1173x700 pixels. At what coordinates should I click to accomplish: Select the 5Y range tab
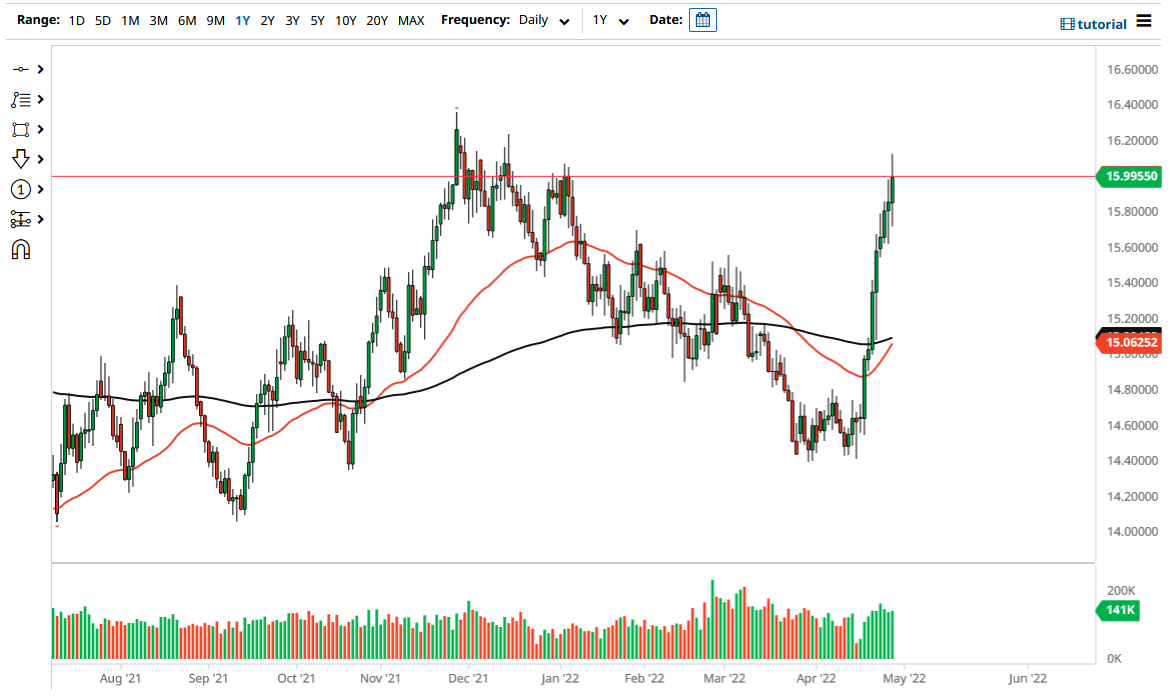tap(317, 20)
